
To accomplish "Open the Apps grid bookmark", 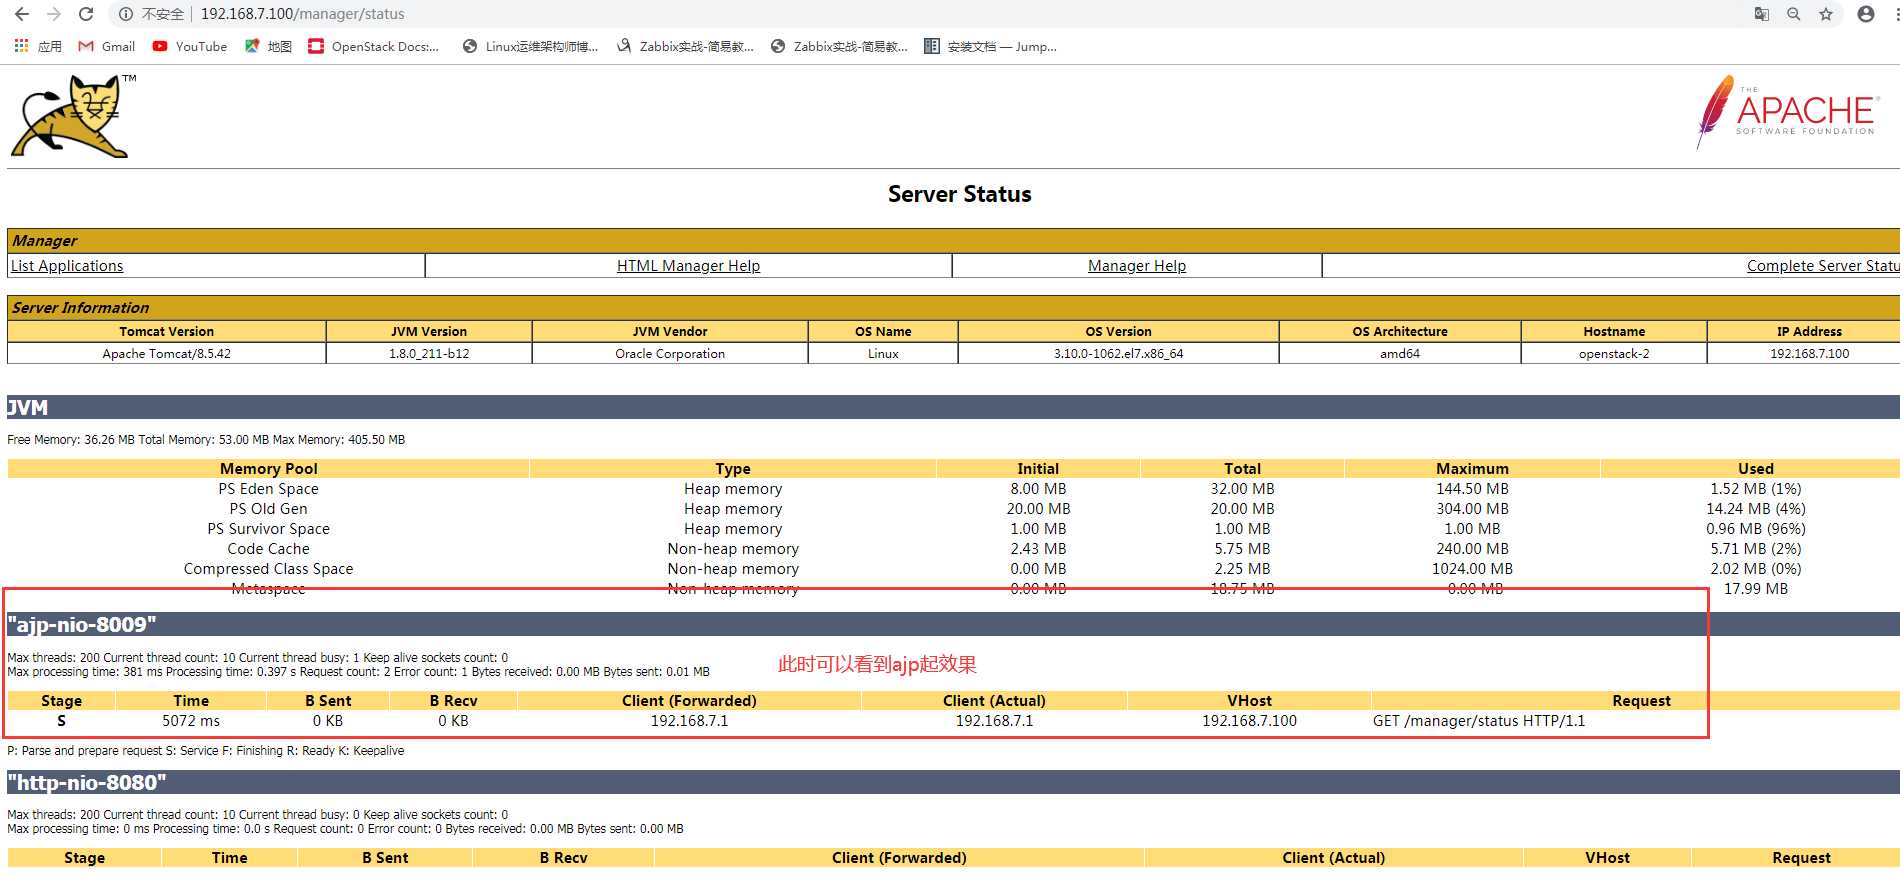I will pos(37,46).
